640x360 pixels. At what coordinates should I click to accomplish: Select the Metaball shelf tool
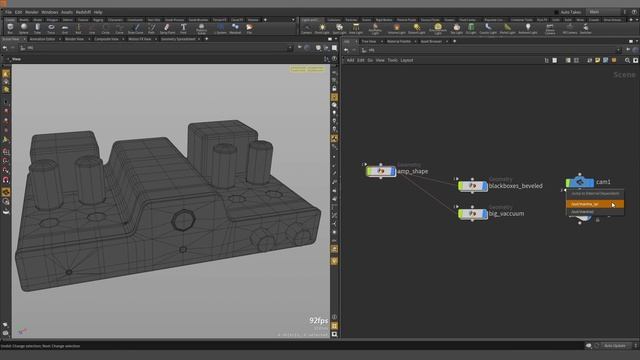235,29
